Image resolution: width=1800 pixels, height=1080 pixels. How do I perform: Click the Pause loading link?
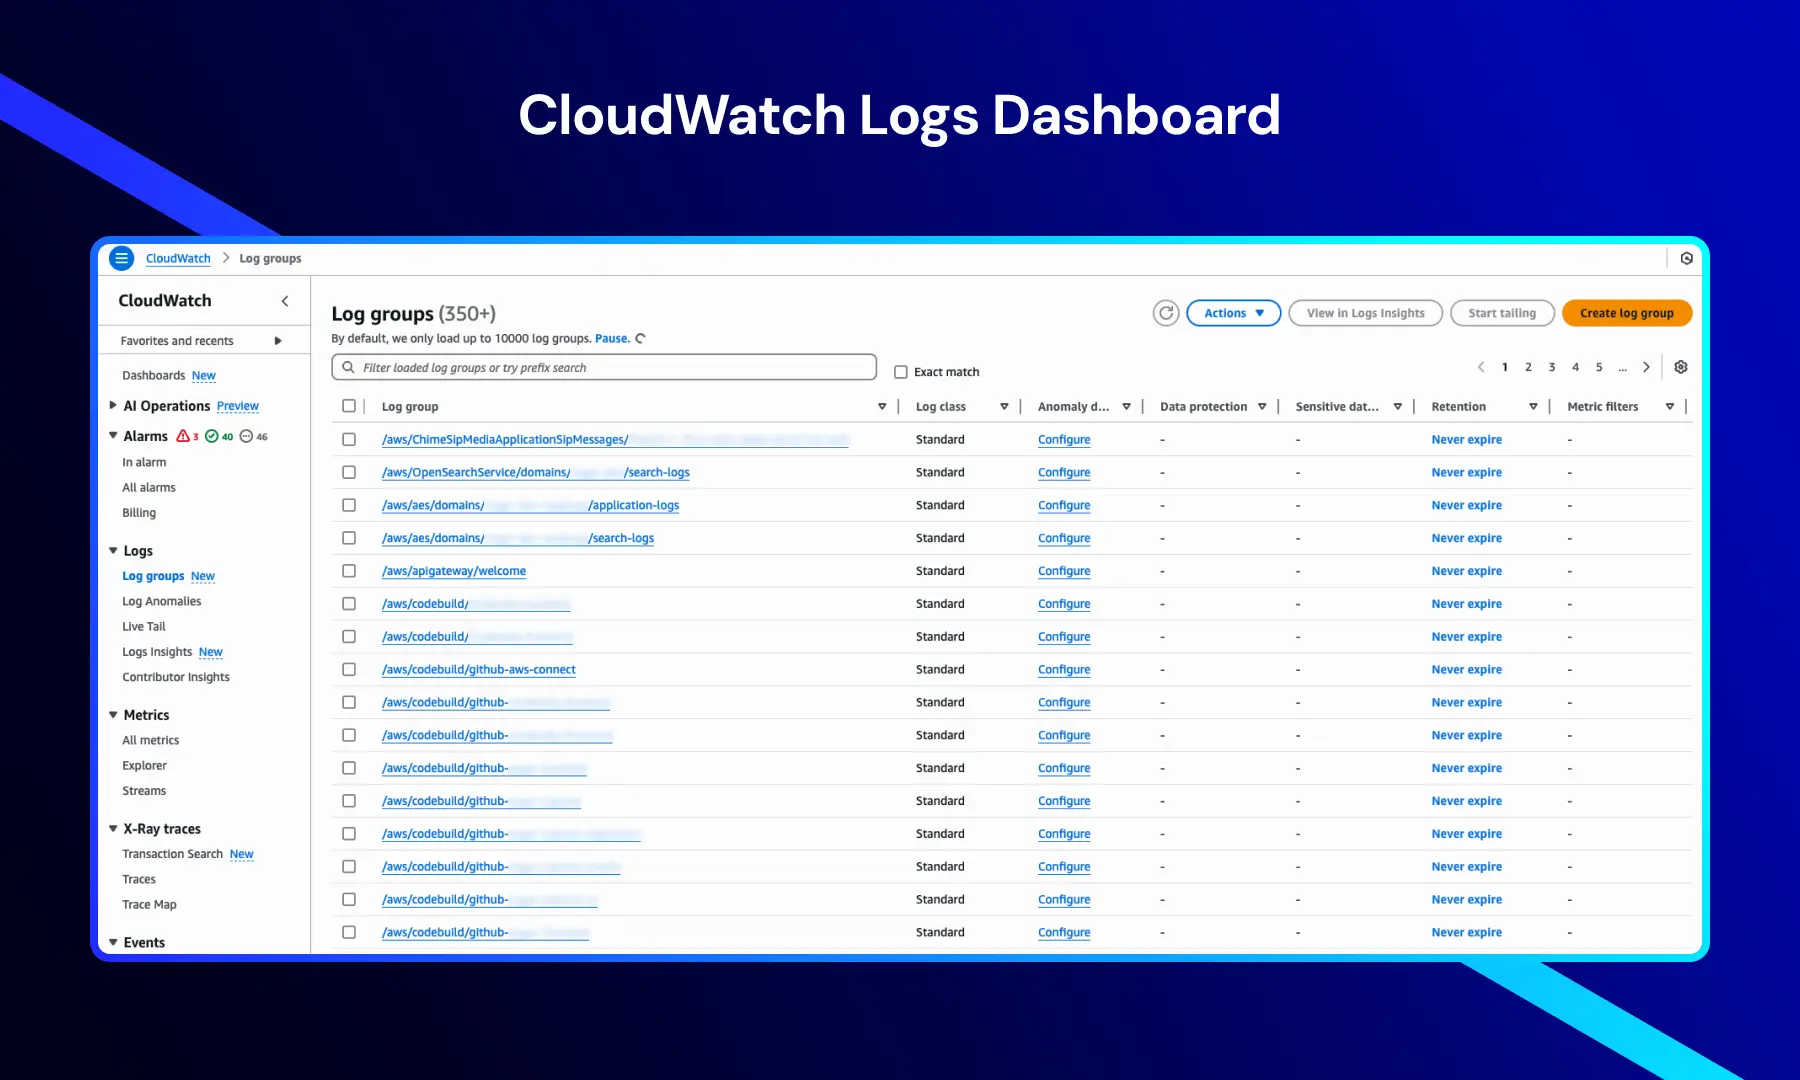(612, 339)
